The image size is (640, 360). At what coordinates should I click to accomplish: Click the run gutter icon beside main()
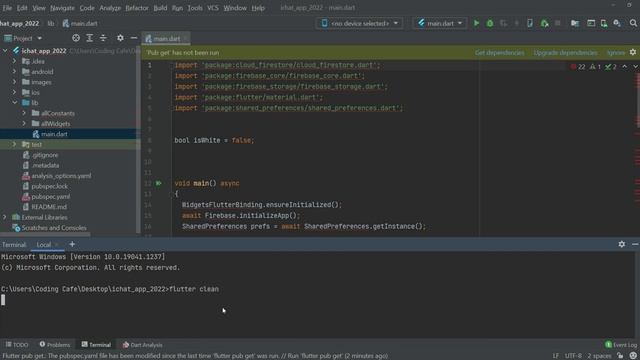coord(159,183)
